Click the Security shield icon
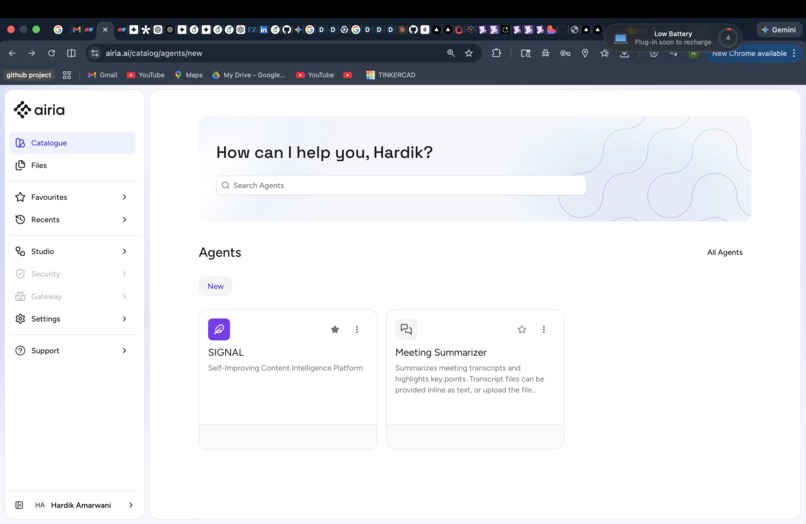This screenshot has height=524, width=806. (20, 274)
